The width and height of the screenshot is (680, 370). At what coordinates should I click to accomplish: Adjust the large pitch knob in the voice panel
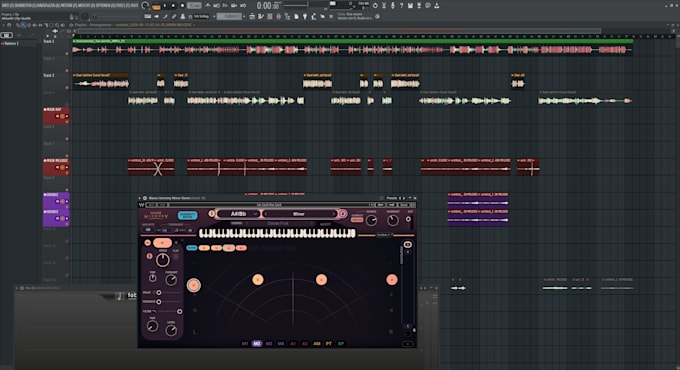coord(163,260)
